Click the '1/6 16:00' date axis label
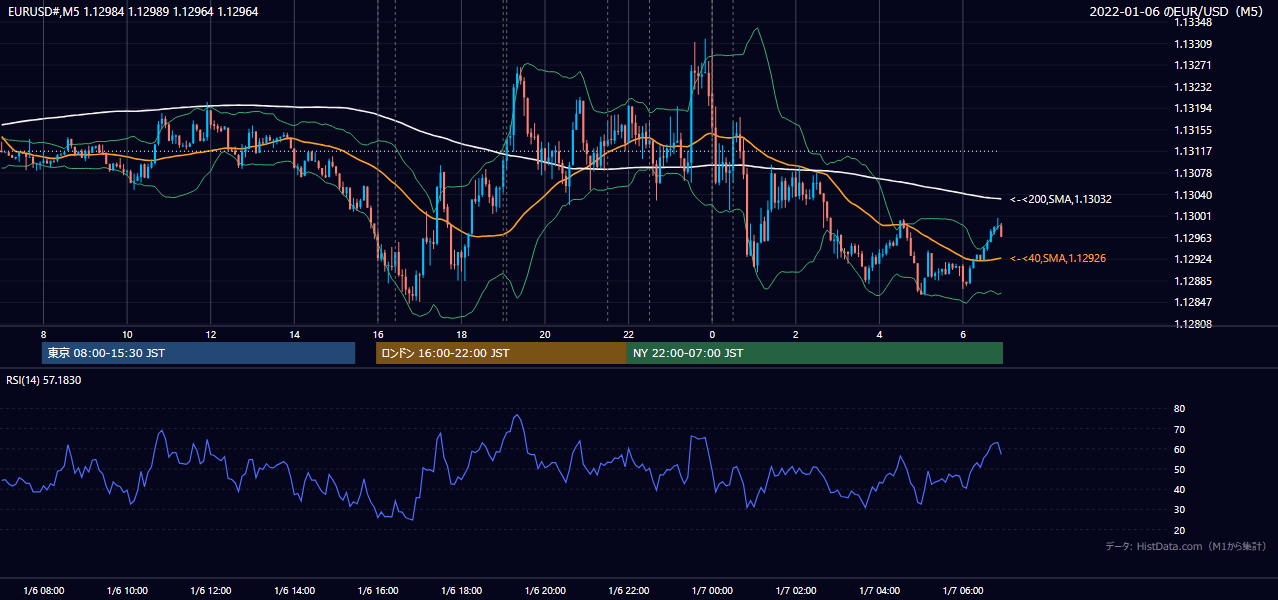Image resolution: width=1278 pixels, height=600 pixels. [377, 591]
